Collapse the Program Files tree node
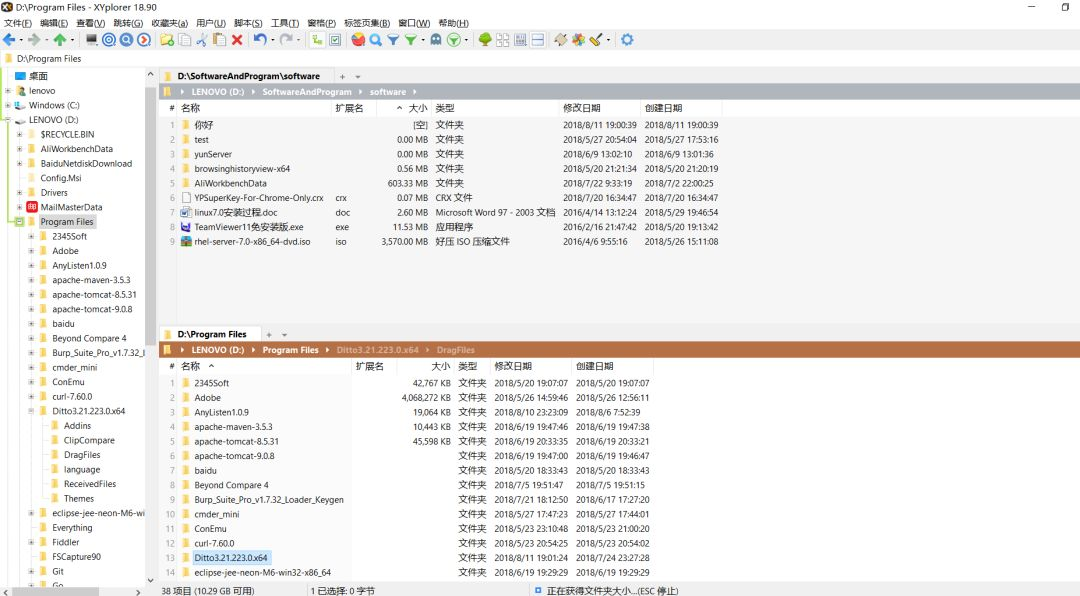The height and width of the screenshot is (596, 1080). tap(19, 222)
